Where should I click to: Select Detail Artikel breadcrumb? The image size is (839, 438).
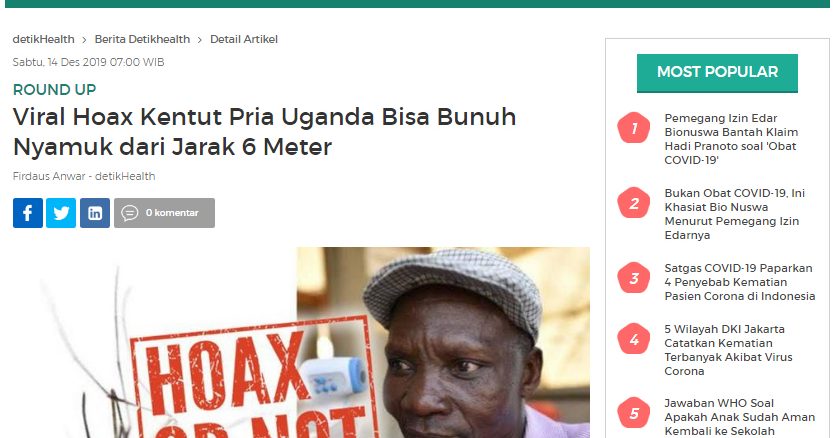coord(243,39)
